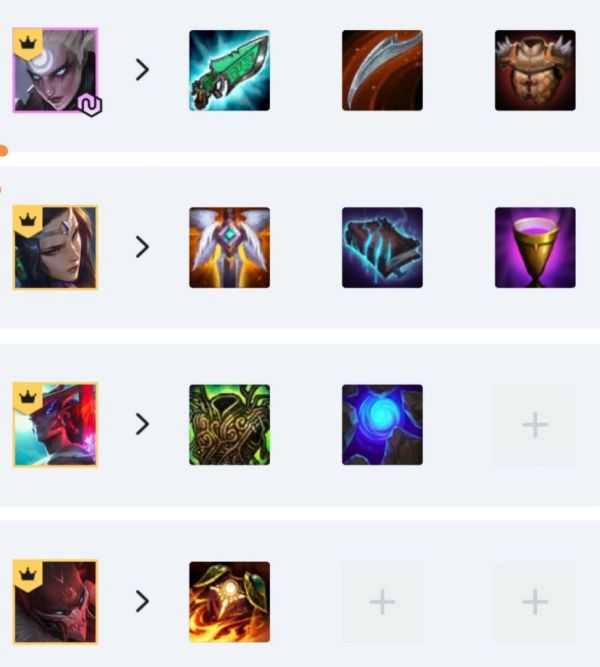Add a second item to the bottom champion row
Image resolution: width=600 pixels, height=667 pixels.
(382, 602)
